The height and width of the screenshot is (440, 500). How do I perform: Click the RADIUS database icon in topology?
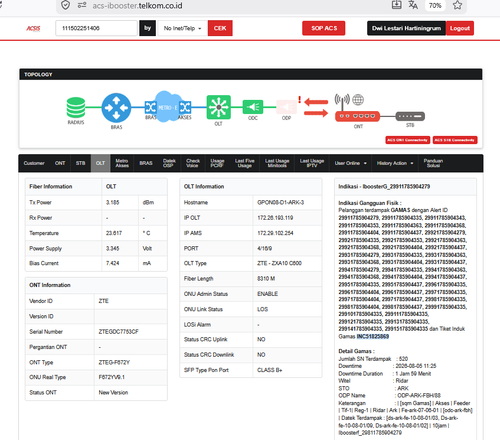(x=76, y=107)
